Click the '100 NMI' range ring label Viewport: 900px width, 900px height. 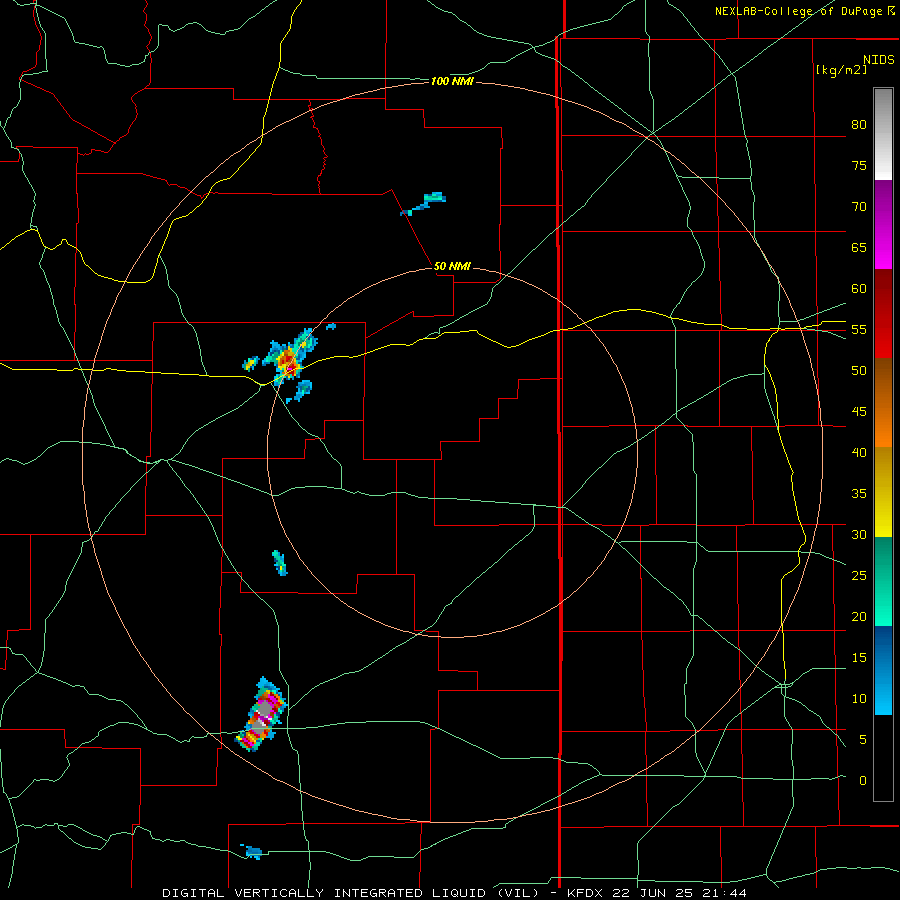coord(452,82)
